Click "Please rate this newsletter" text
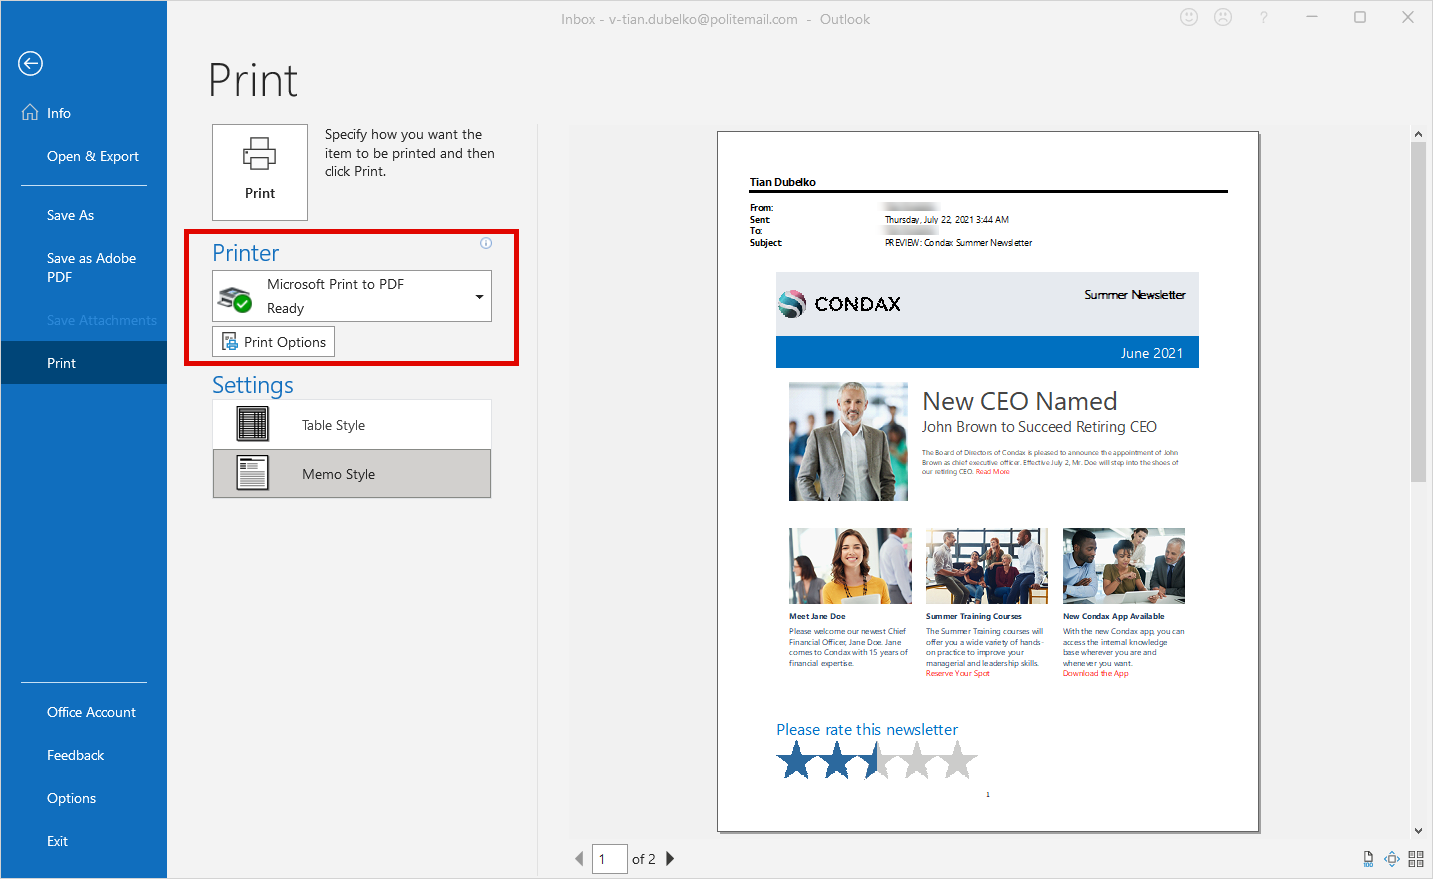The width and height of the screenshot is (1433, 879). click(x=867, y=730)
